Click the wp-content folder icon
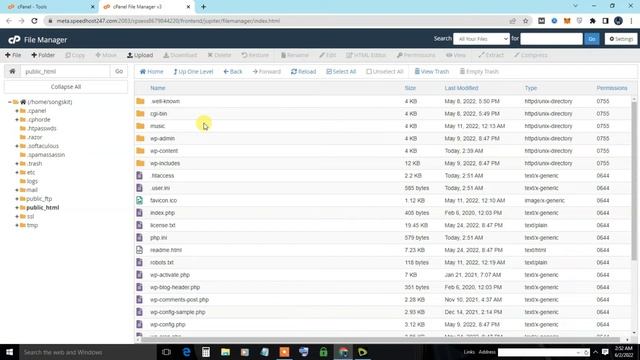 point(140,151)
